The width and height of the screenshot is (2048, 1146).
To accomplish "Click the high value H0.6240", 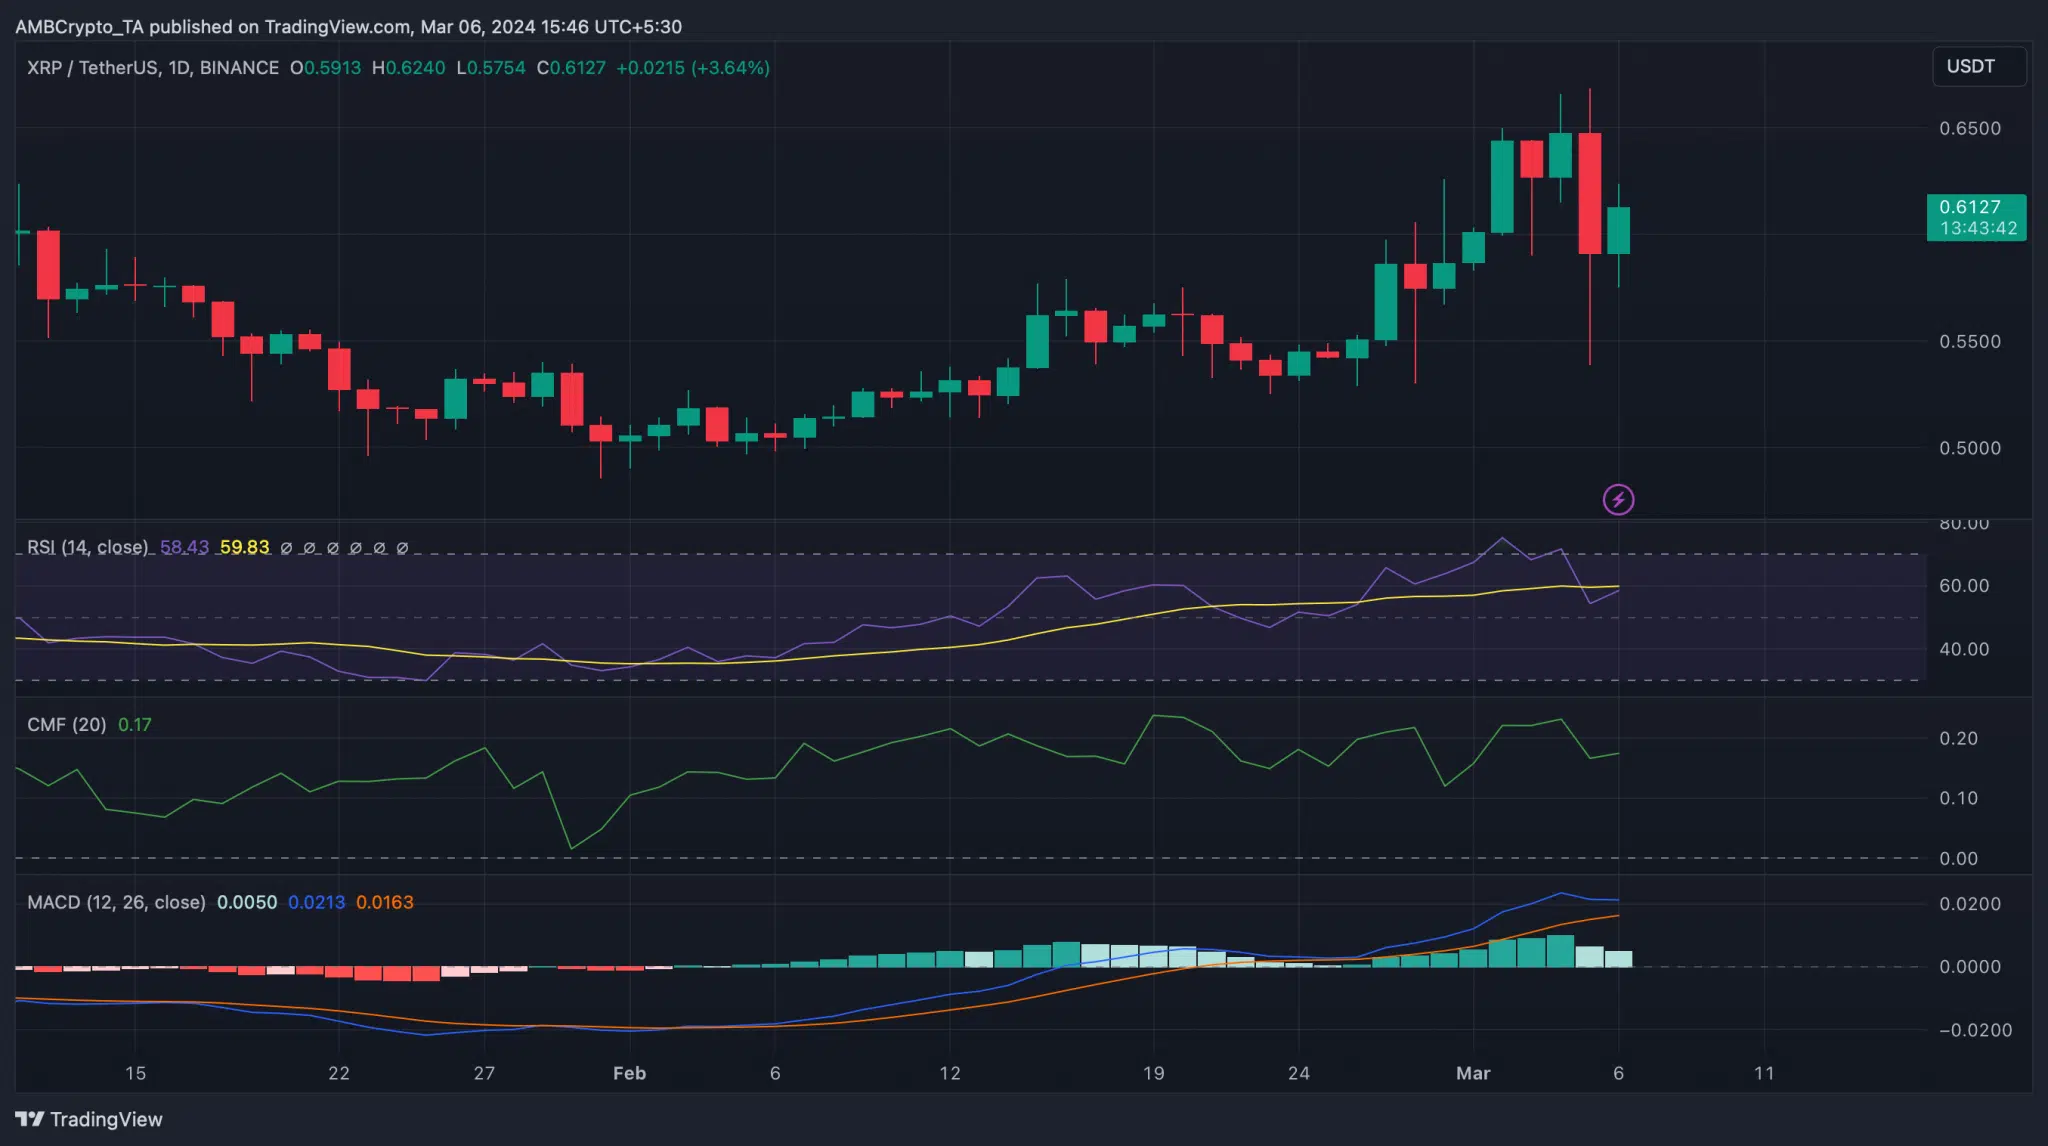I will [x=408, y=68].
